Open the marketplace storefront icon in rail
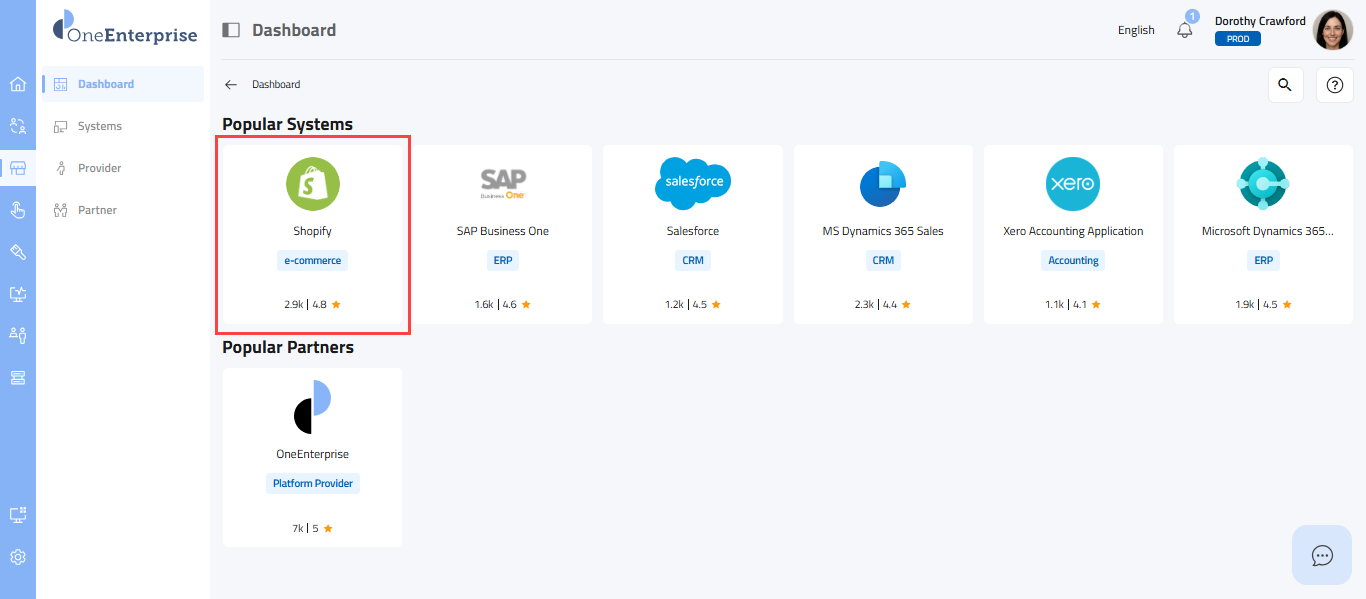The height and width of the screenshot is (599, 1366). 18,168
